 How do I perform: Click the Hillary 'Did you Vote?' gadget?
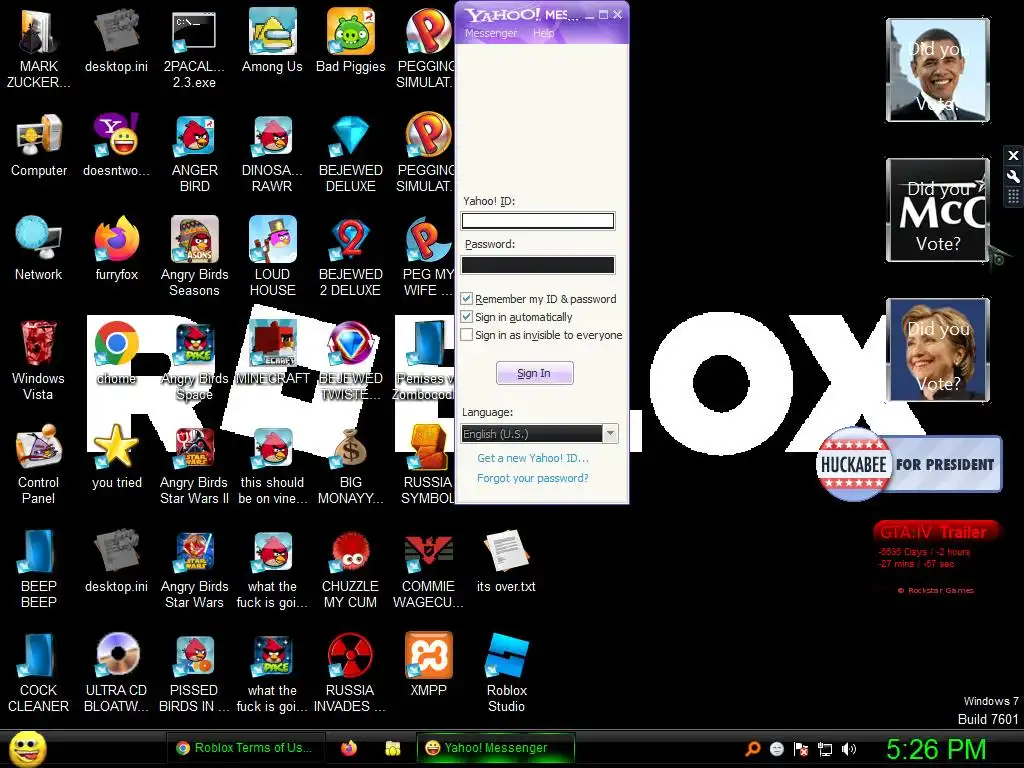click(938, 349)
